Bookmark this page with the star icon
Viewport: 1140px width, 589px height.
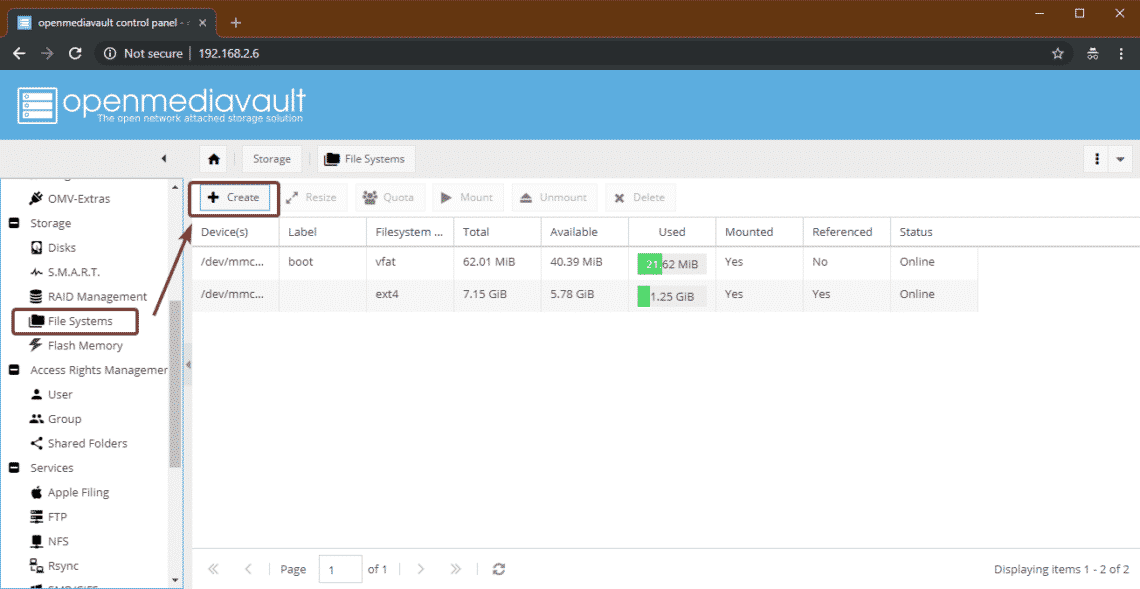[x=1057, y=53]
